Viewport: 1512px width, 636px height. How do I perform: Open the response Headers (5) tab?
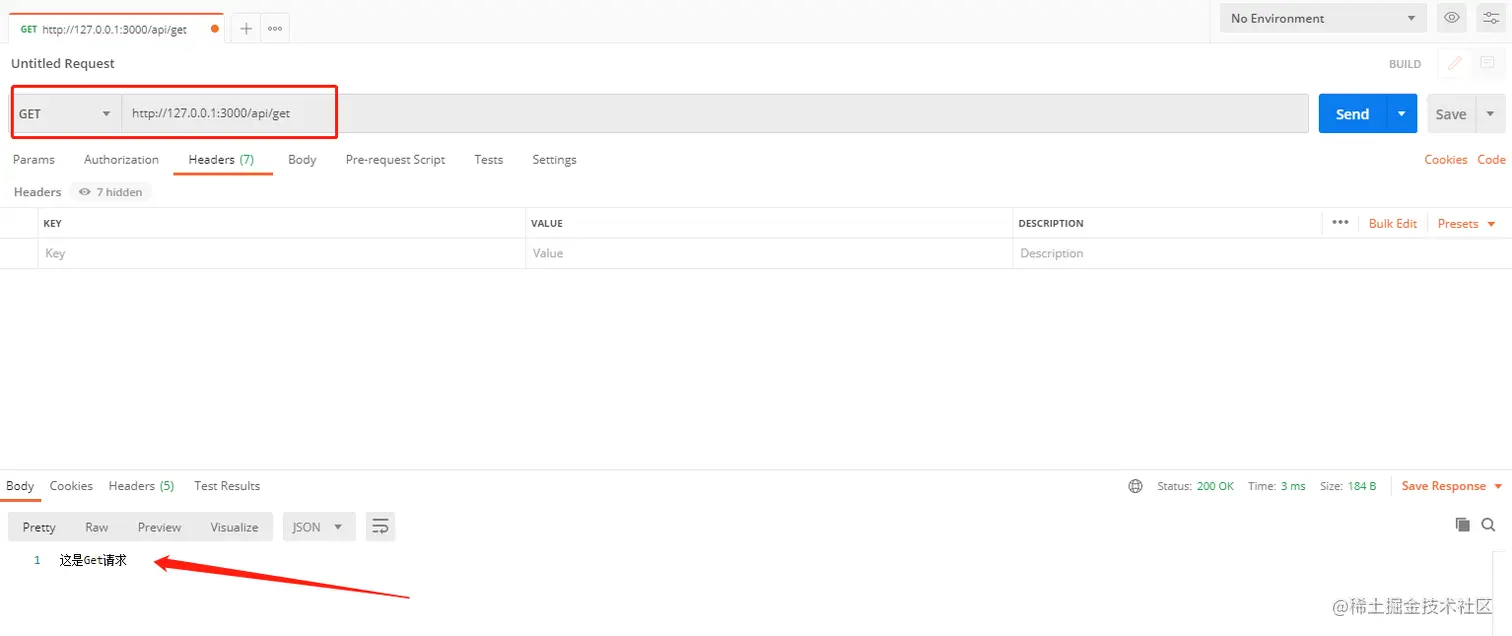[141, 486]
